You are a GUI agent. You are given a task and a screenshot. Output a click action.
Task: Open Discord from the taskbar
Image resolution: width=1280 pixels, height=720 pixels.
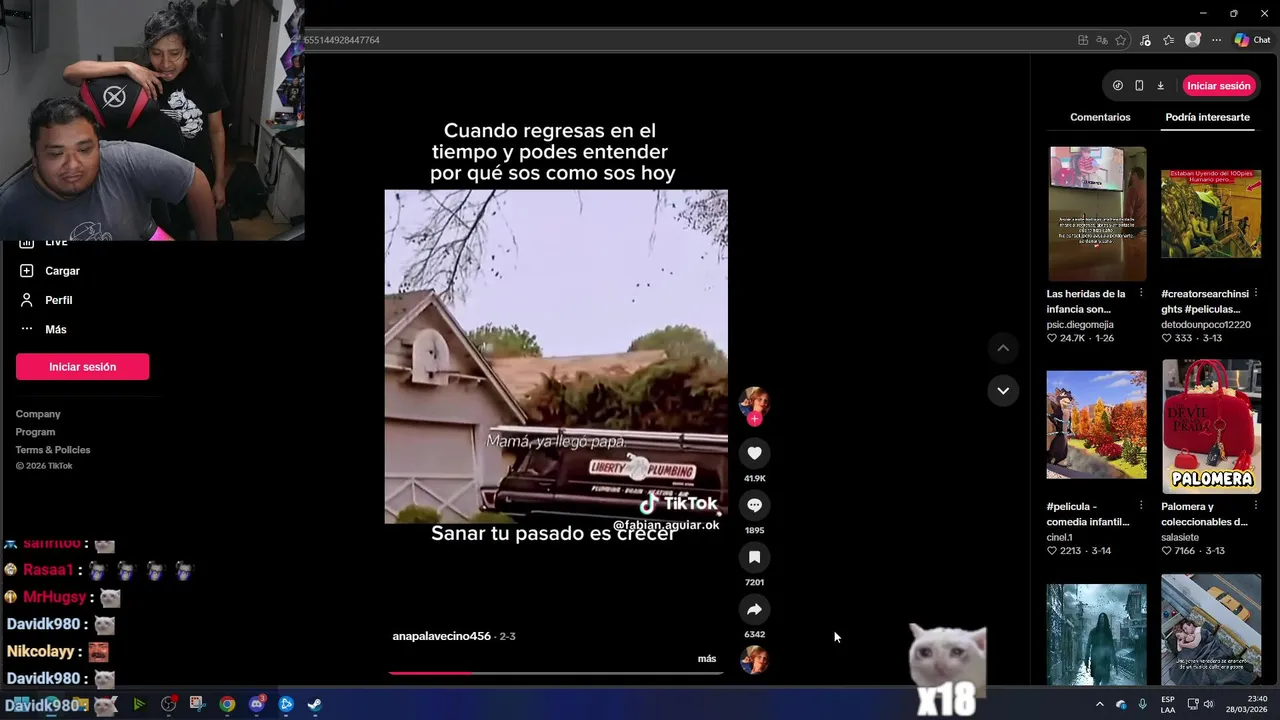257,704
